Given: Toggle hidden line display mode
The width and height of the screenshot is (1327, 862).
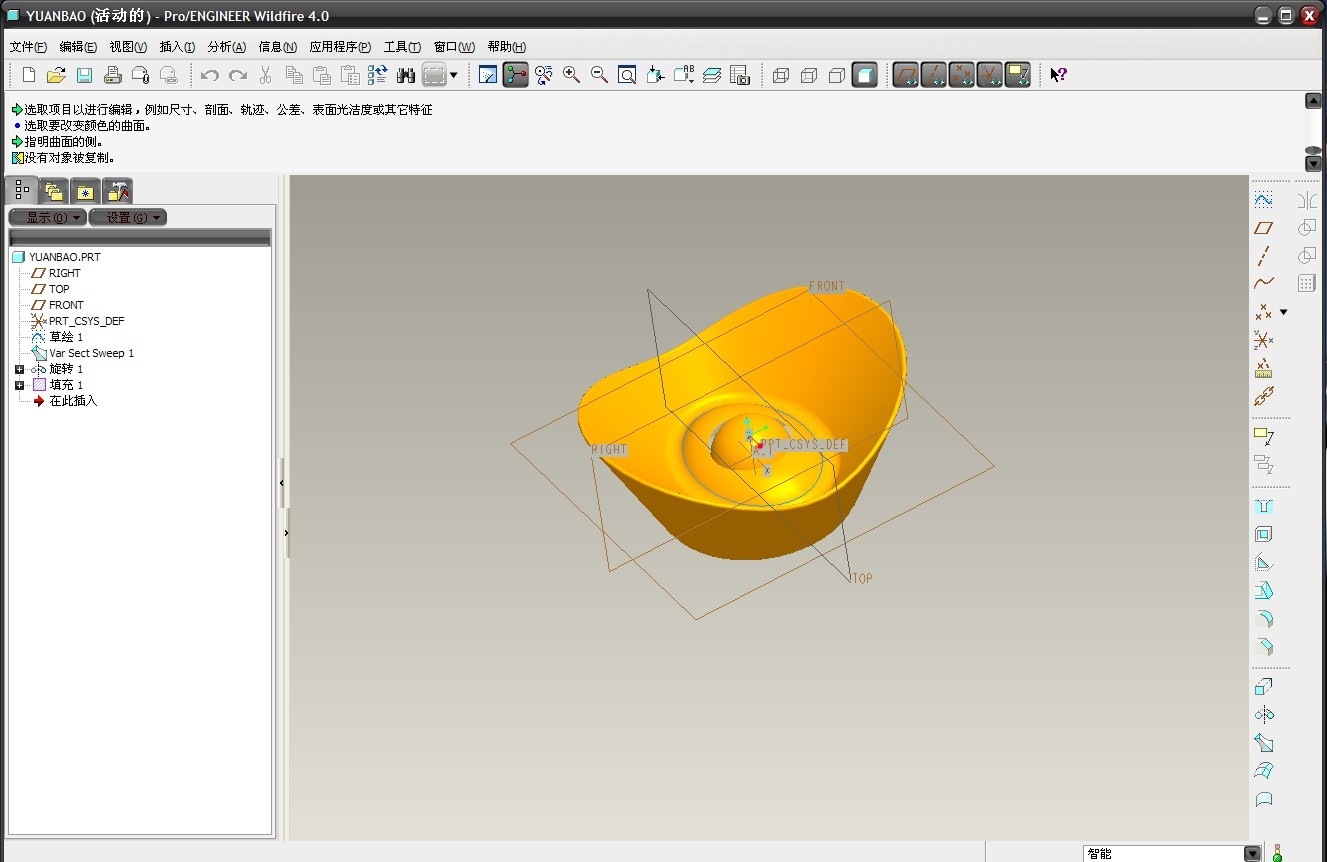Looking at the screenshot, I should point(810,75).
